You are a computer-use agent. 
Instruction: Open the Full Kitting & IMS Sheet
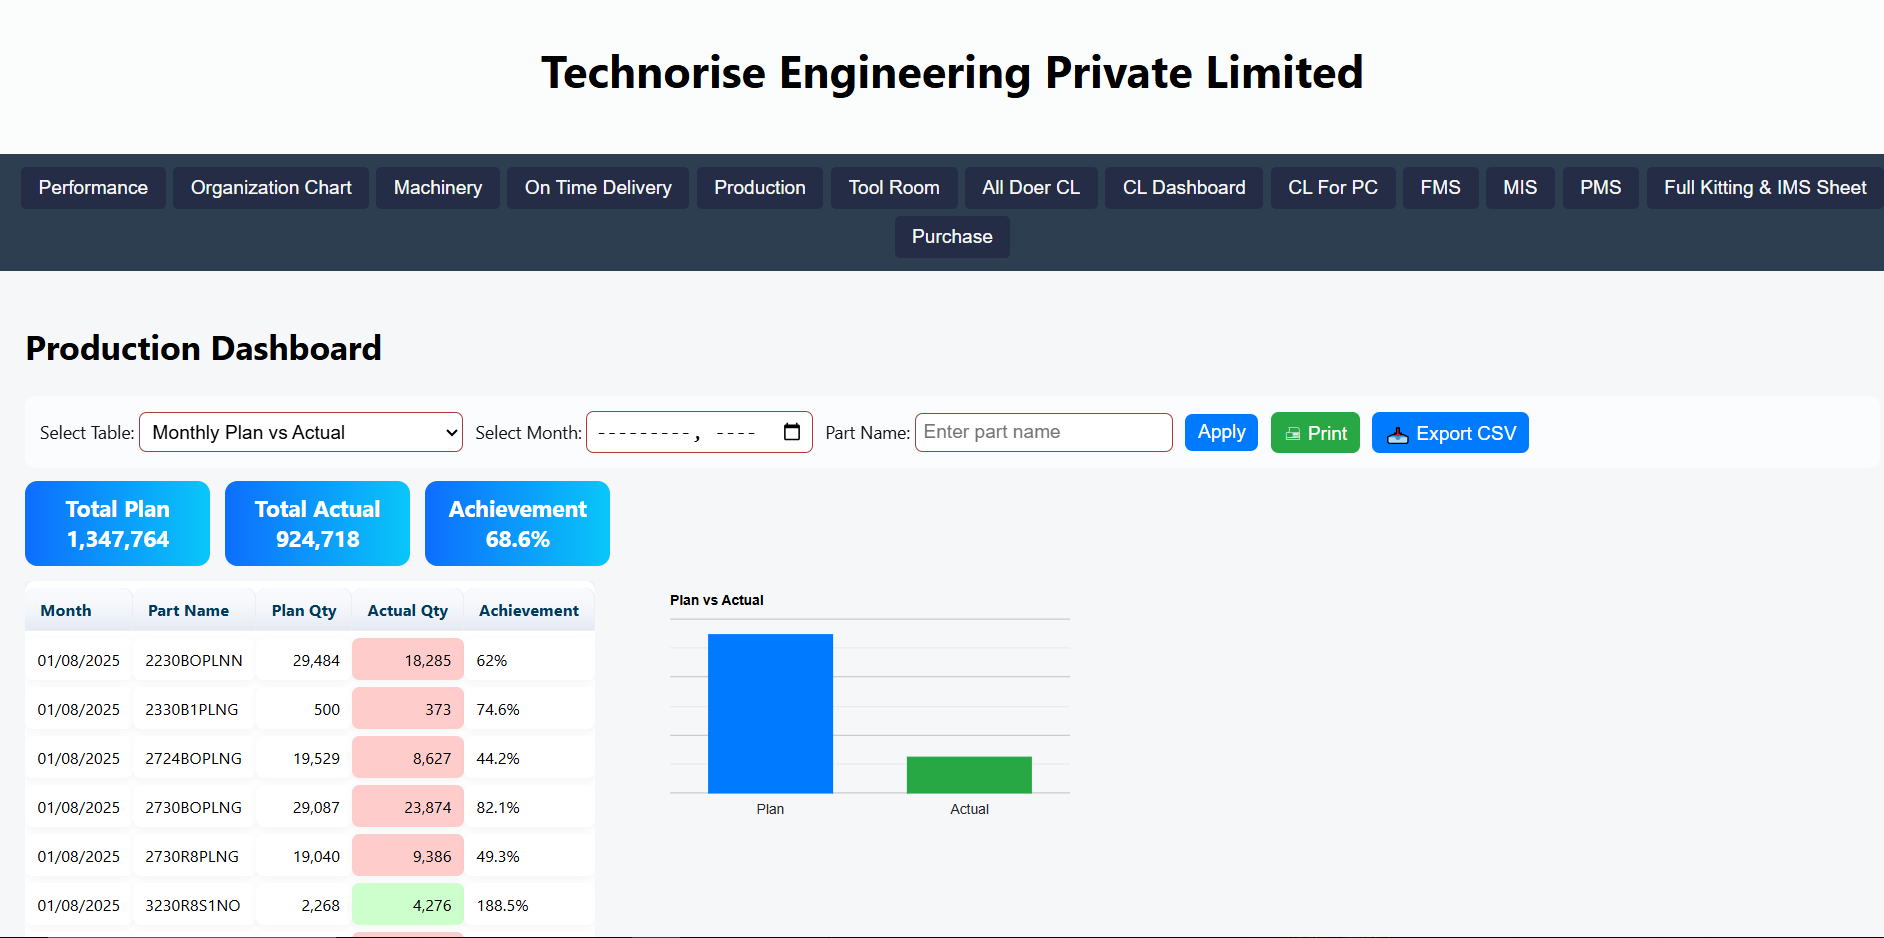(1764, 187)
